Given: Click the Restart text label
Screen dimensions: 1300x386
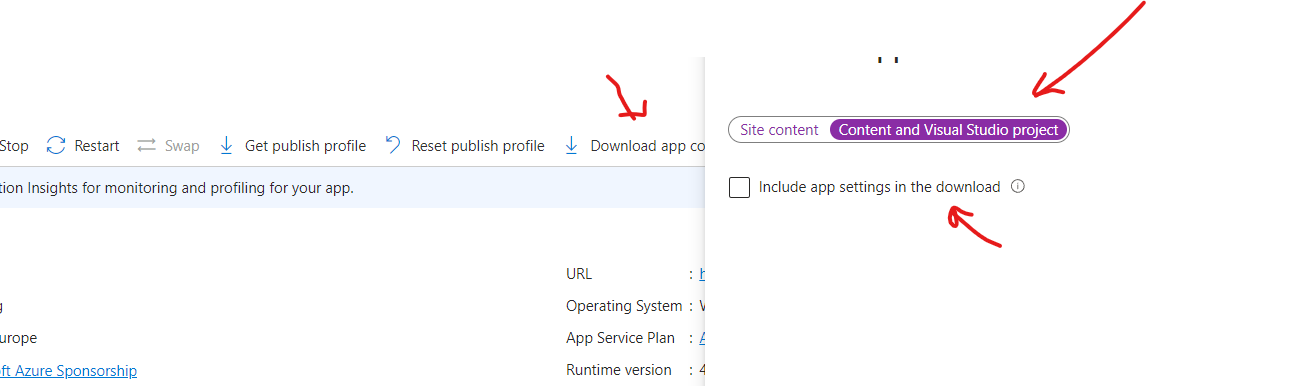Looking at the screenshot, I should pos(97,146).
